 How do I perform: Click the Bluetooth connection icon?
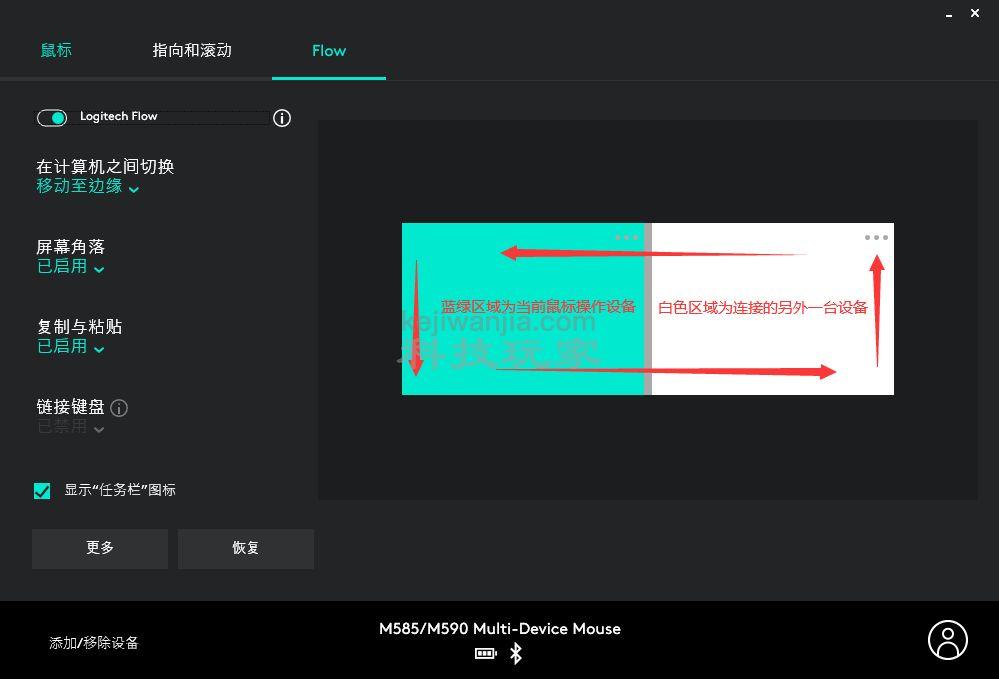516,653
